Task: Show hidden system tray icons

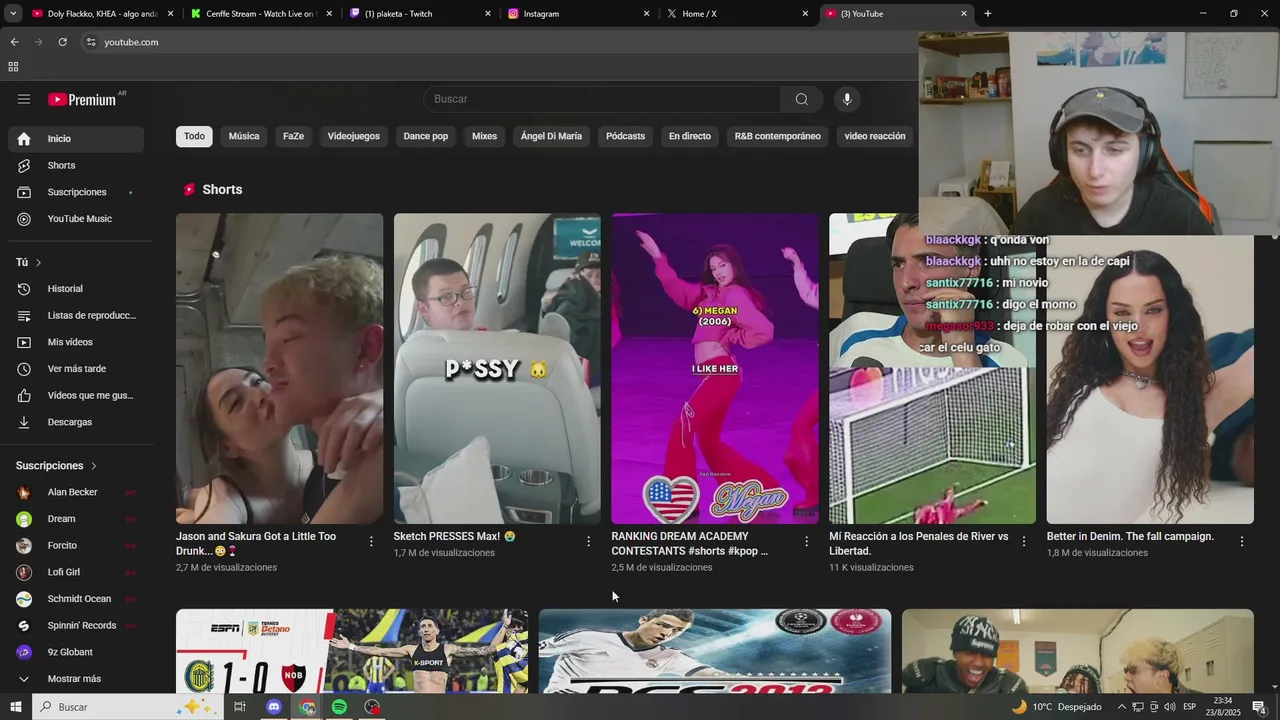Action: (x=1121, y=707)
